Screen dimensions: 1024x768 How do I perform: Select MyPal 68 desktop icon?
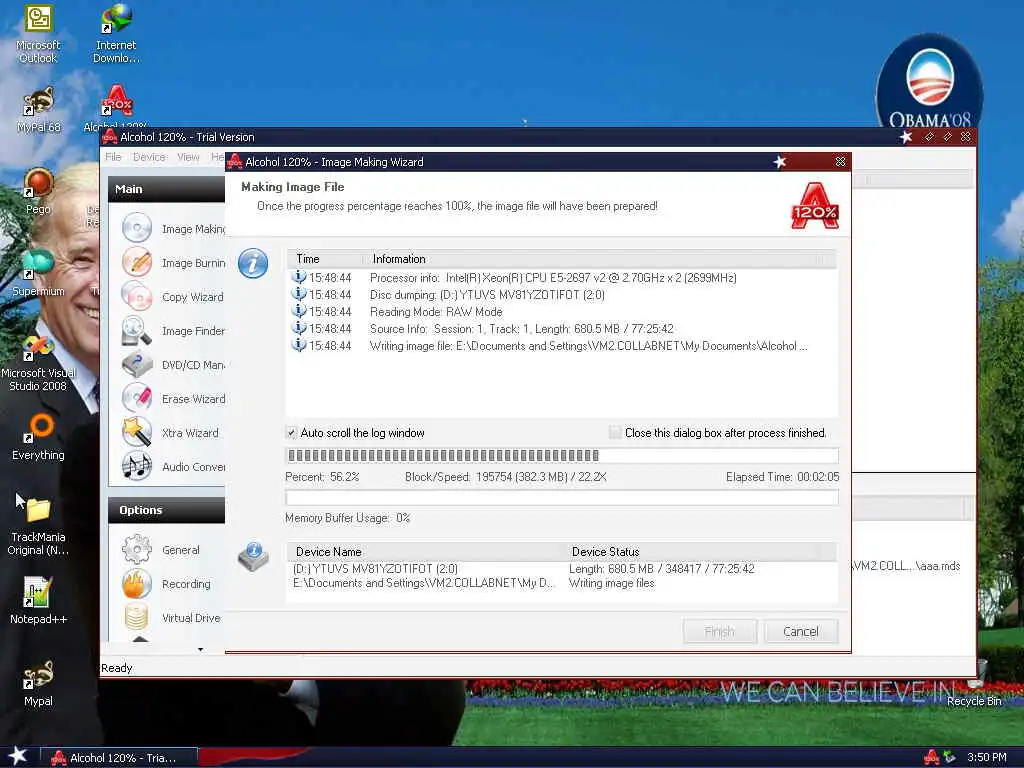(38, 110)
